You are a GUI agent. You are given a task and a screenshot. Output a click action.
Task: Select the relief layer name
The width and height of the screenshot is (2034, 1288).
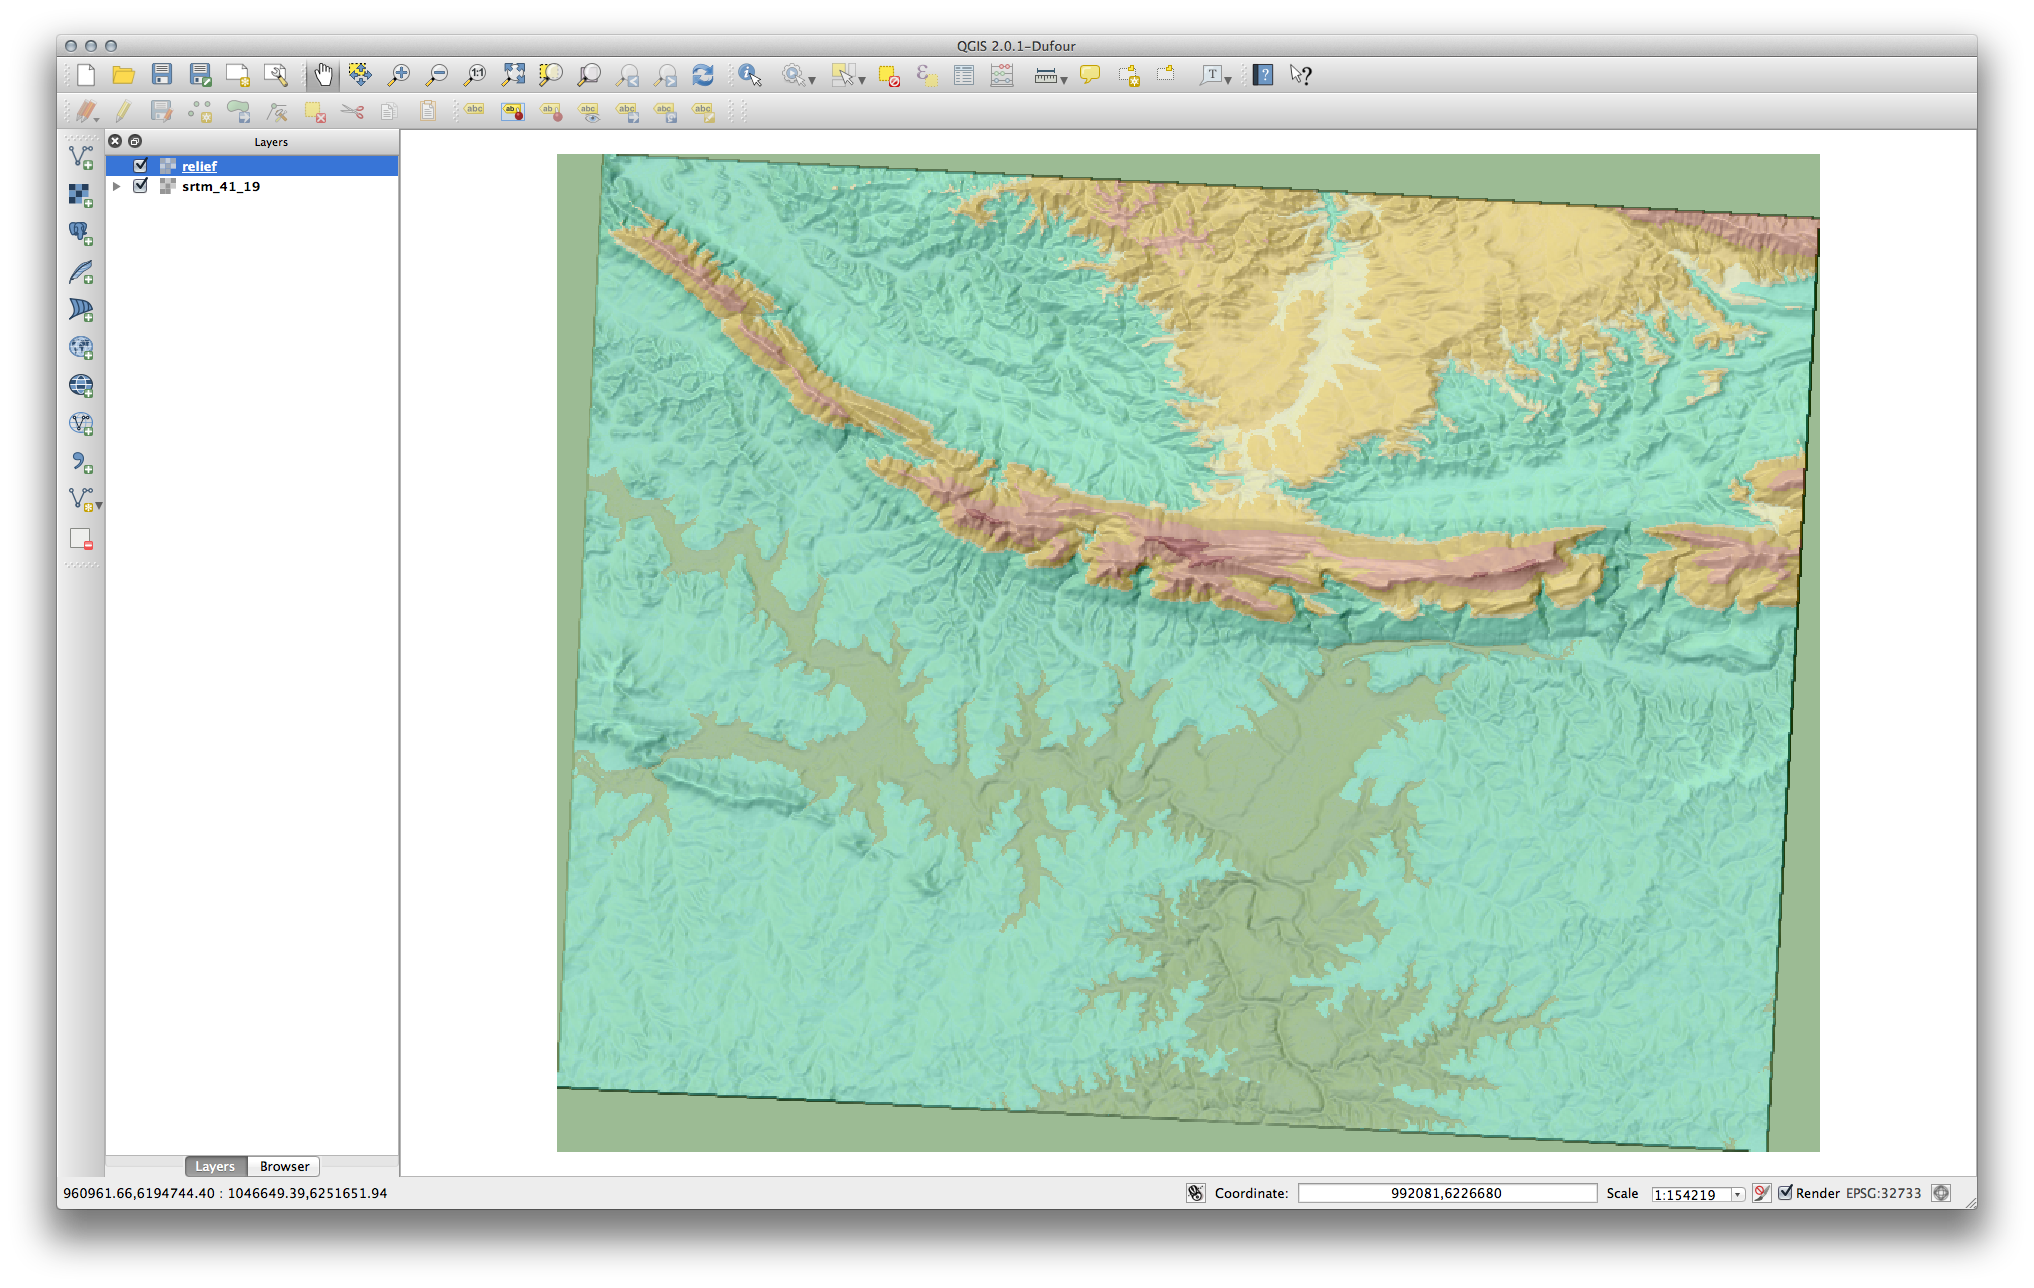click(x=199, y=166)
